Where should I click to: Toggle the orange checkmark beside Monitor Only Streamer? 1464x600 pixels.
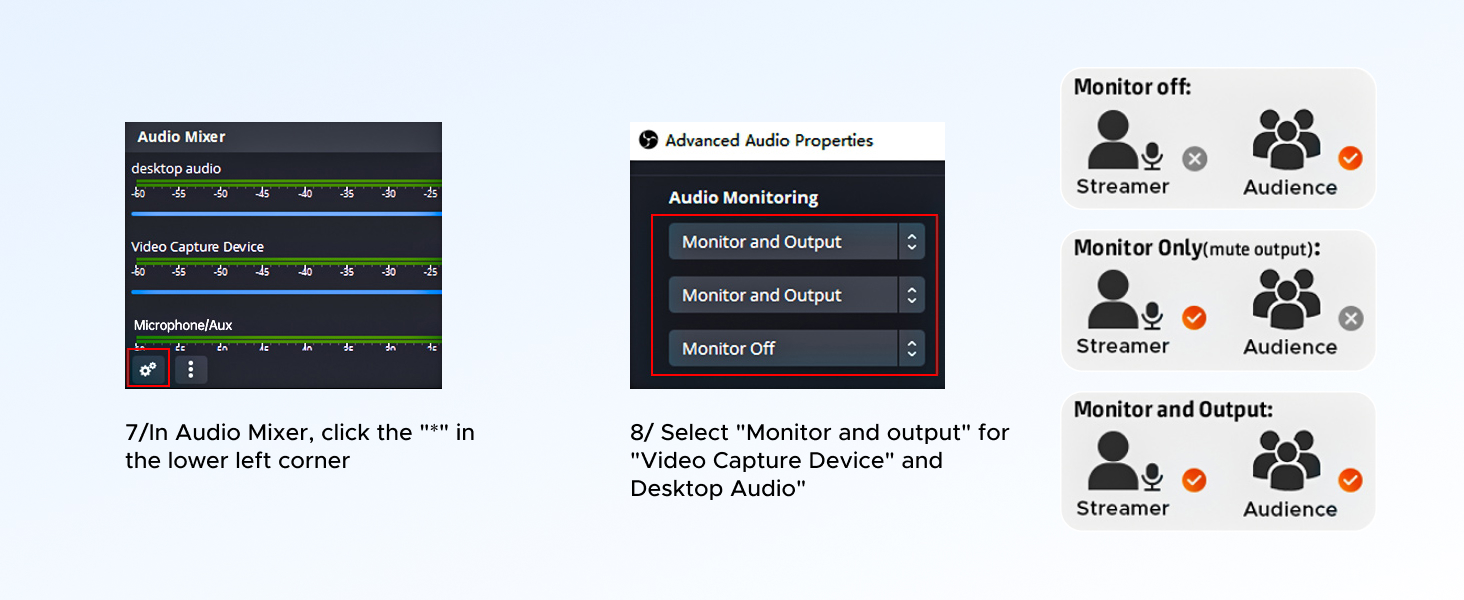1193,318
